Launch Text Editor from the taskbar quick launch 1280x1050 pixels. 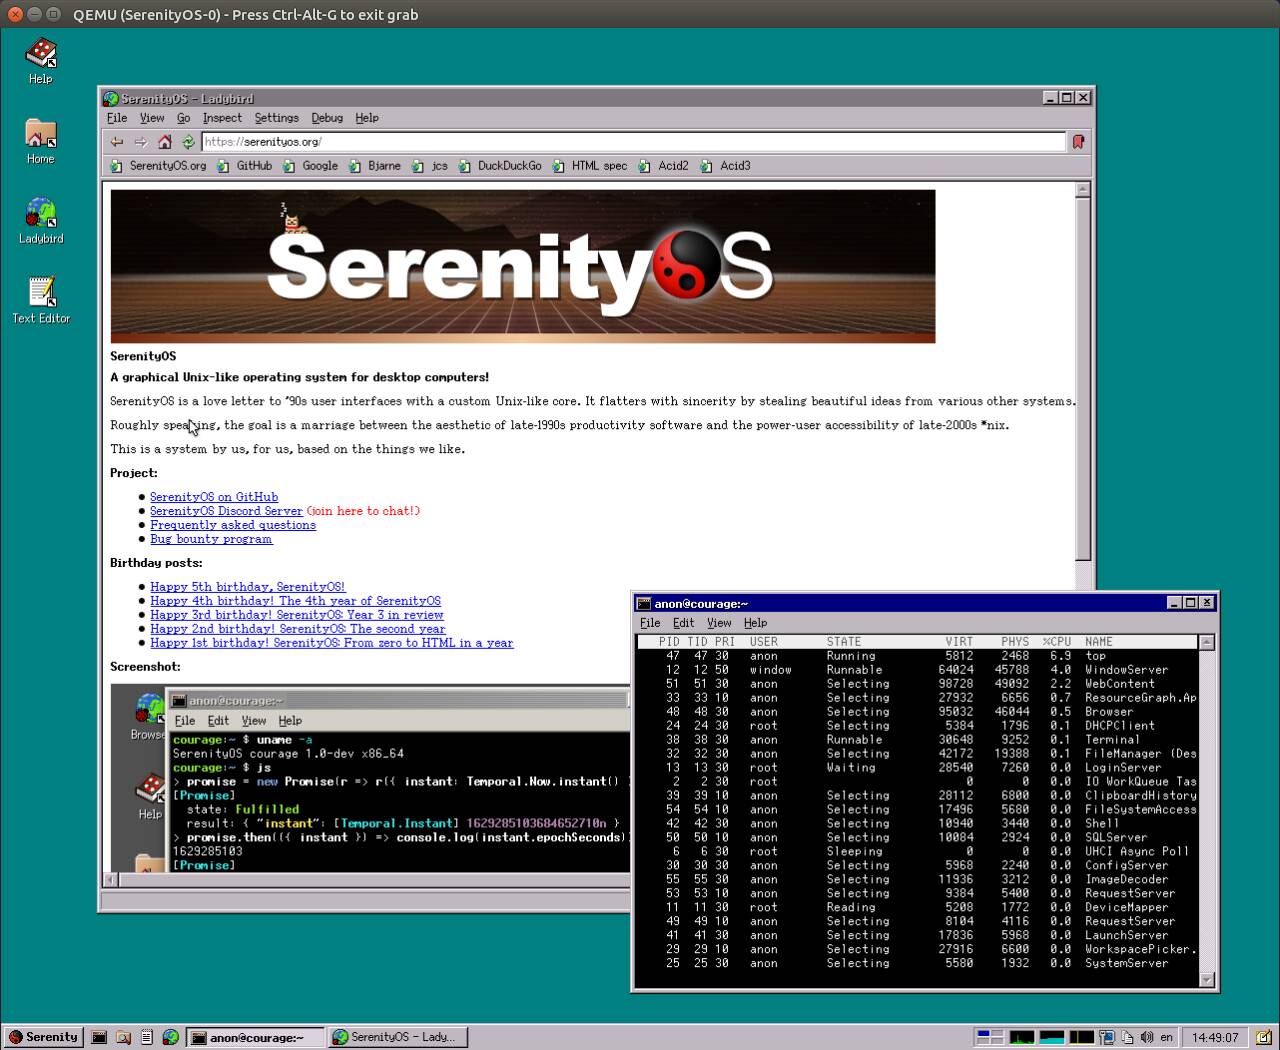(x=147, y=1037)
